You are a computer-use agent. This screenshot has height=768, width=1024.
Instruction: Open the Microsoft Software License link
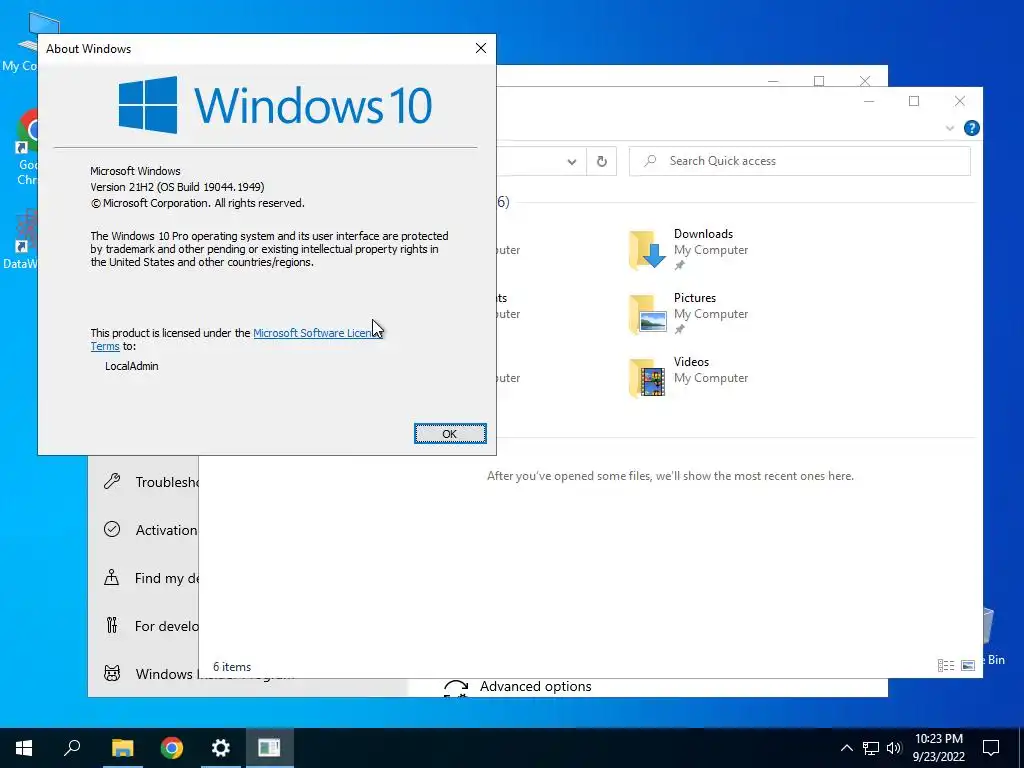[x=317, y=333]
